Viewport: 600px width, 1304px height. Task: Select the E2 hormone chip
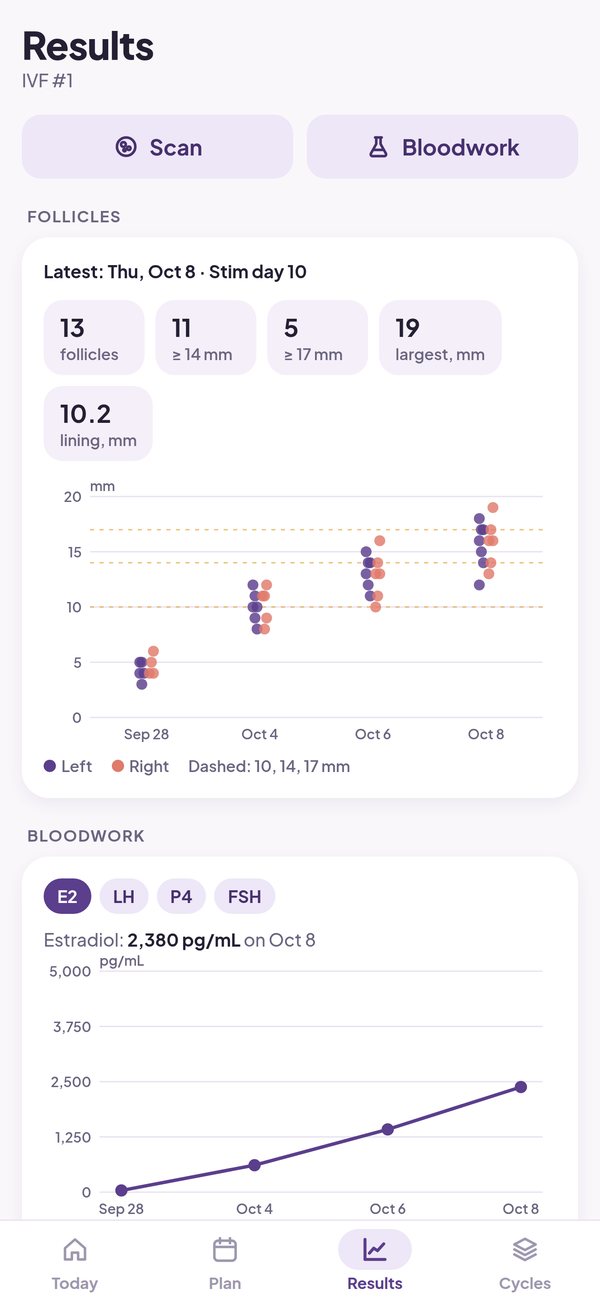(x=67, y=896)
